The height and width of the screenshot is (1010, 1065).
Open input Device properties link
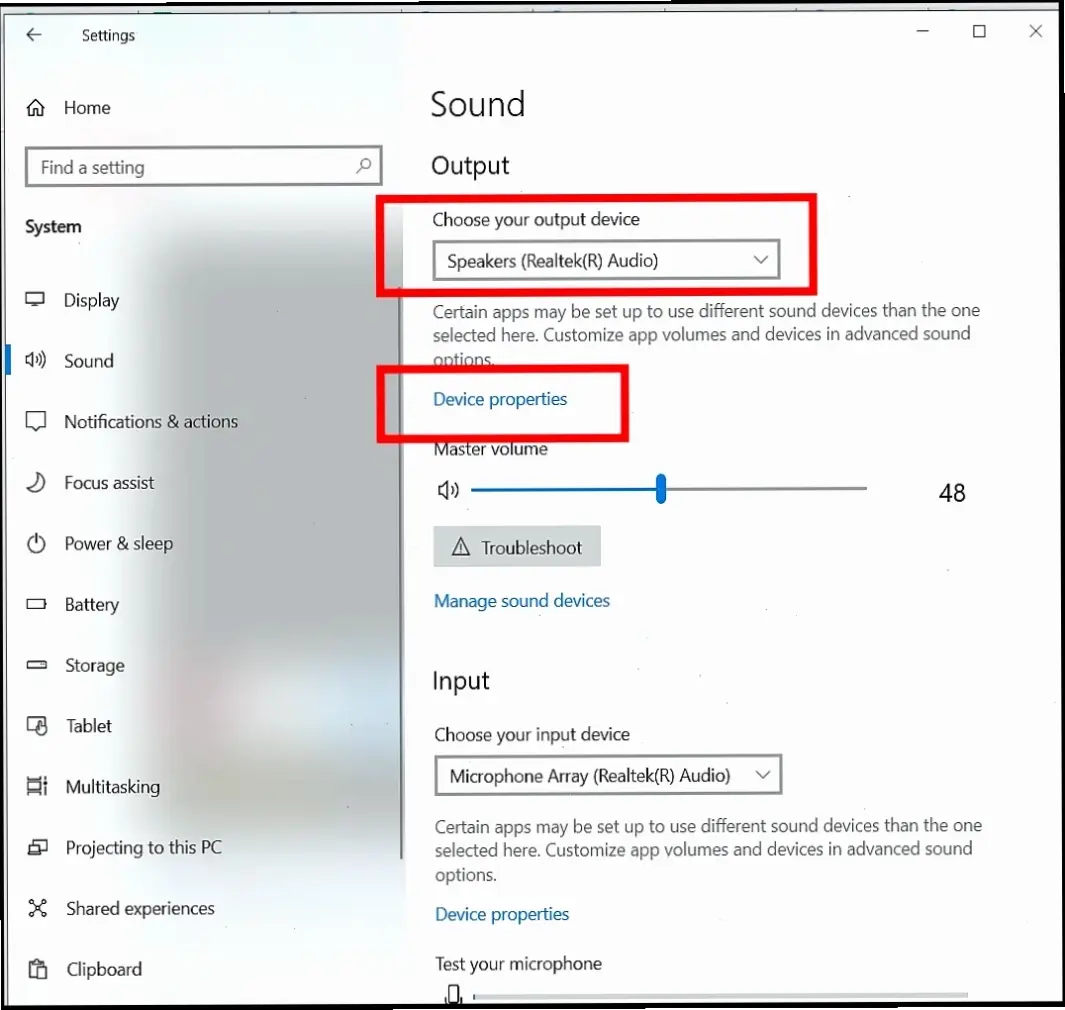point(502,914)
